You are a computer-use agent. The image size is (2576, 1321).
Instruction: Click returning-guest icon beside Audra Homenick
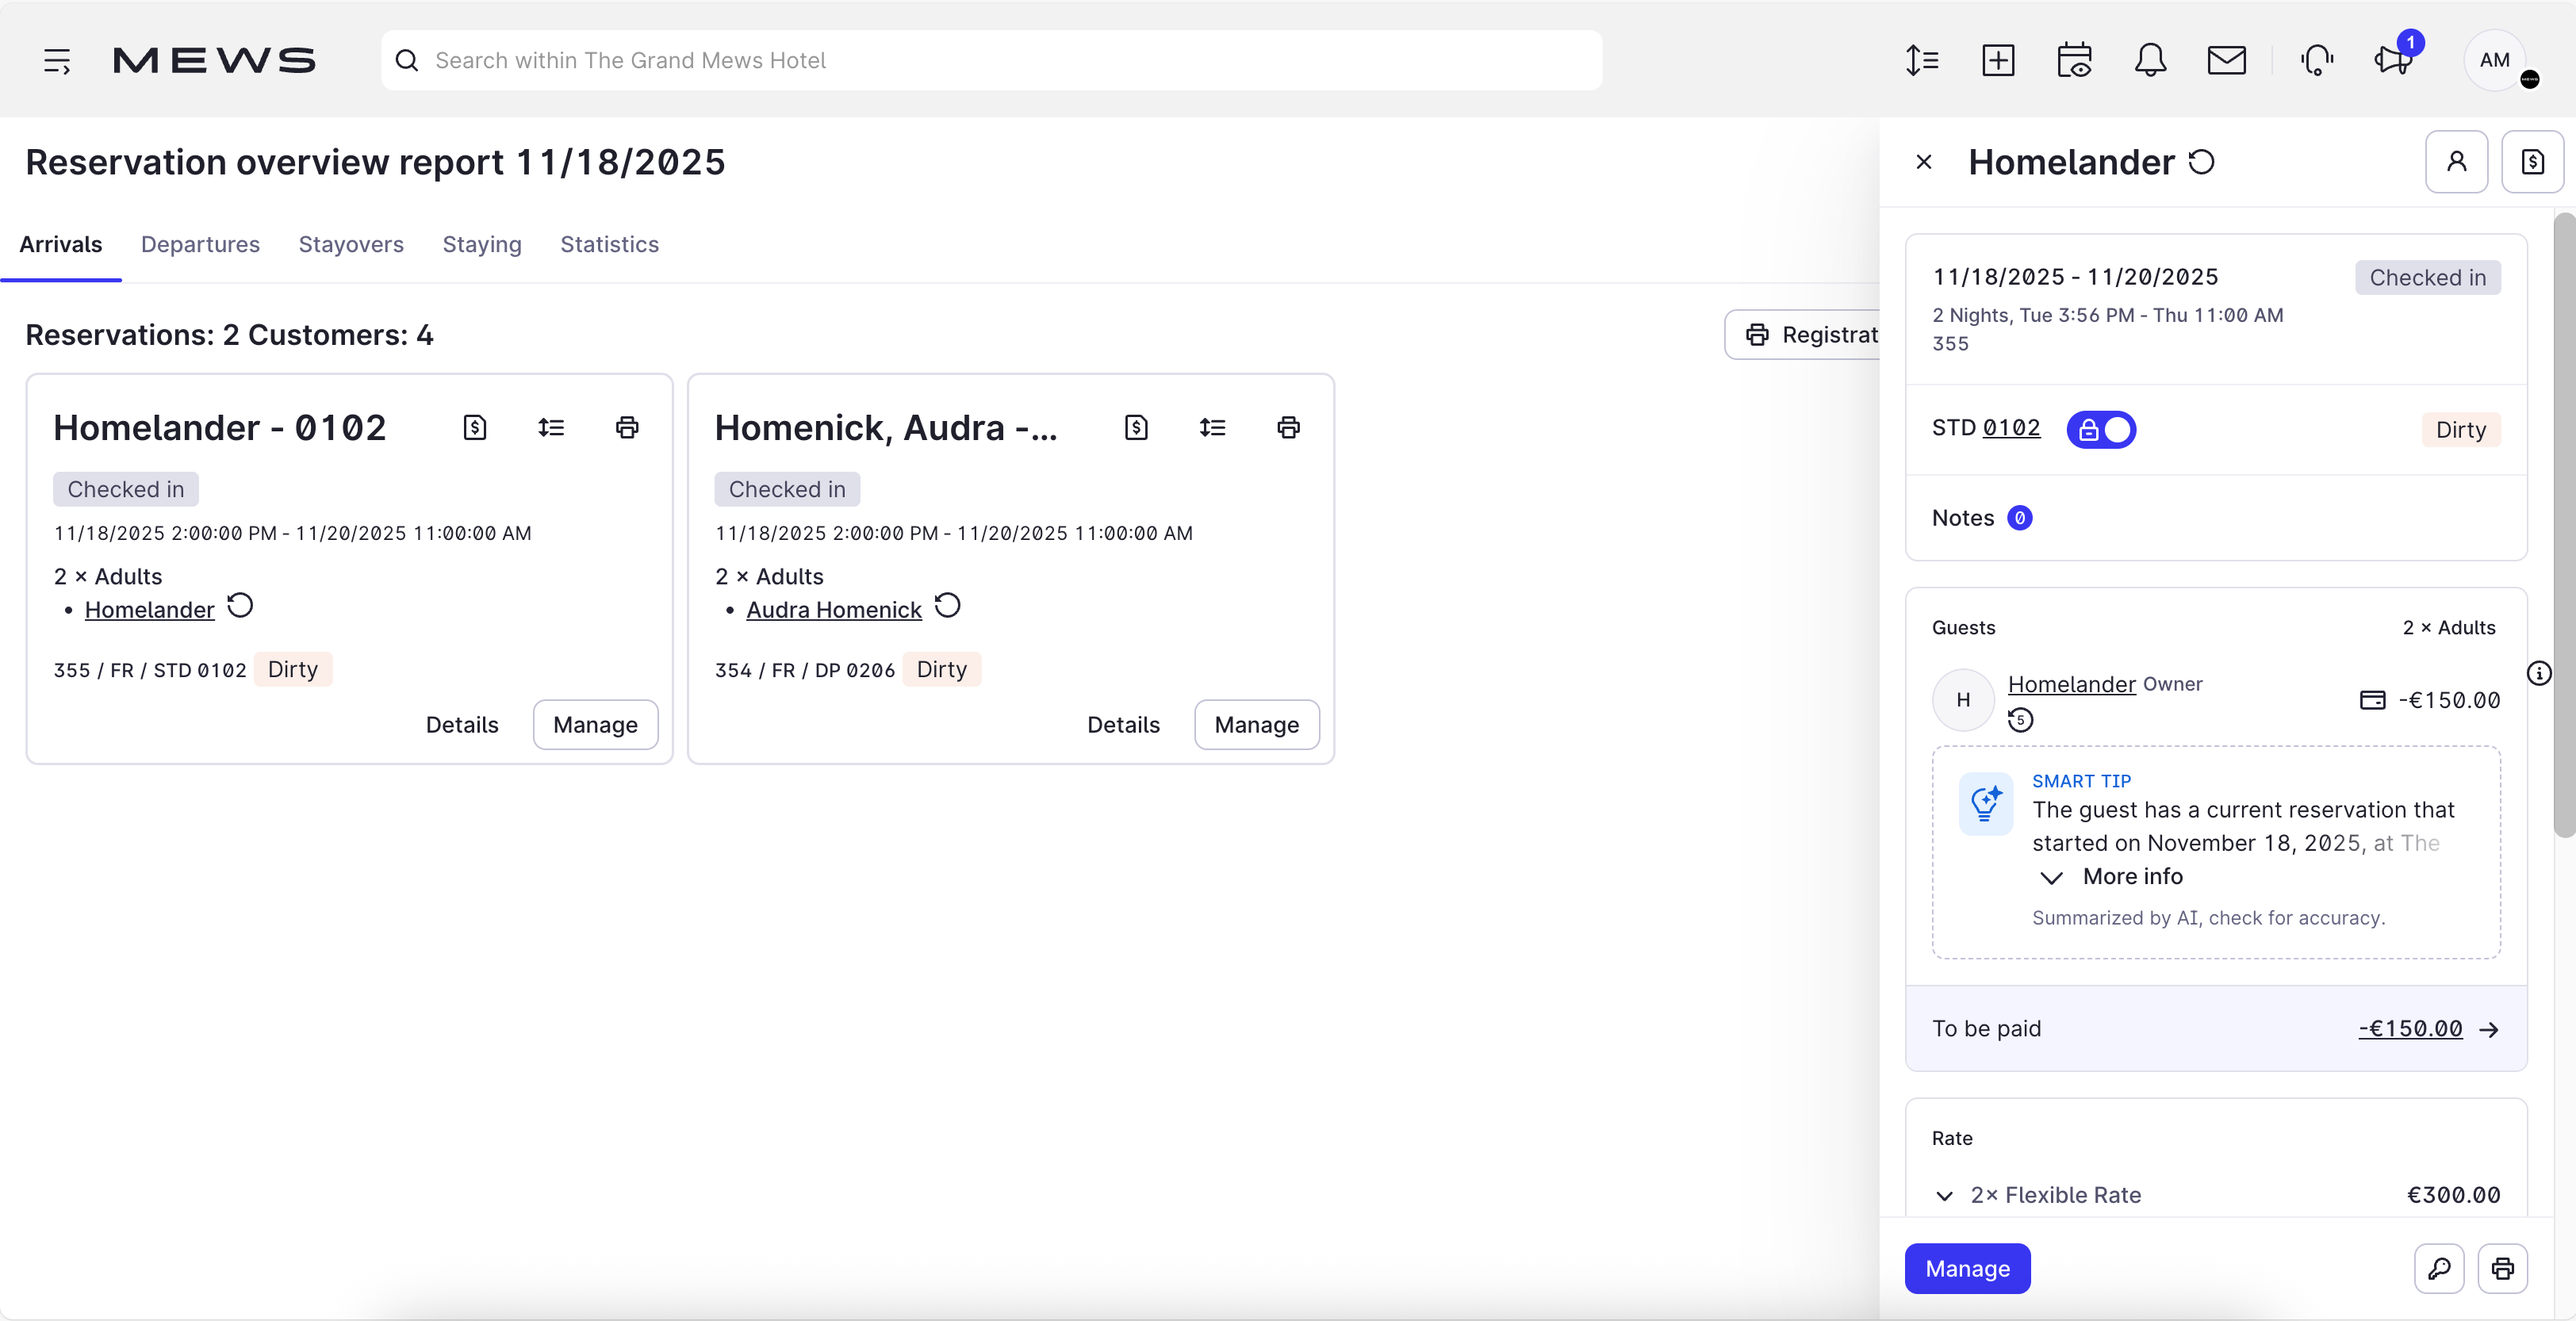coord(947,606)
